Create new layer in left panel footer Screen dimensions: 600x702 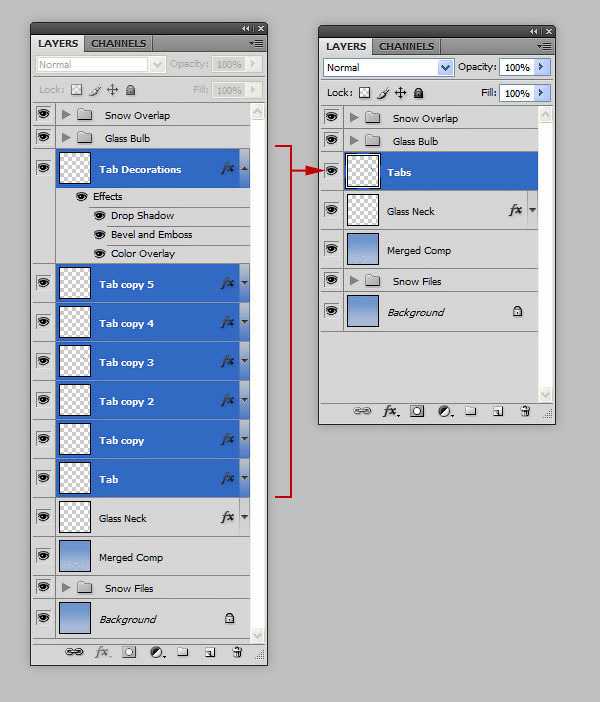[210, 652]
